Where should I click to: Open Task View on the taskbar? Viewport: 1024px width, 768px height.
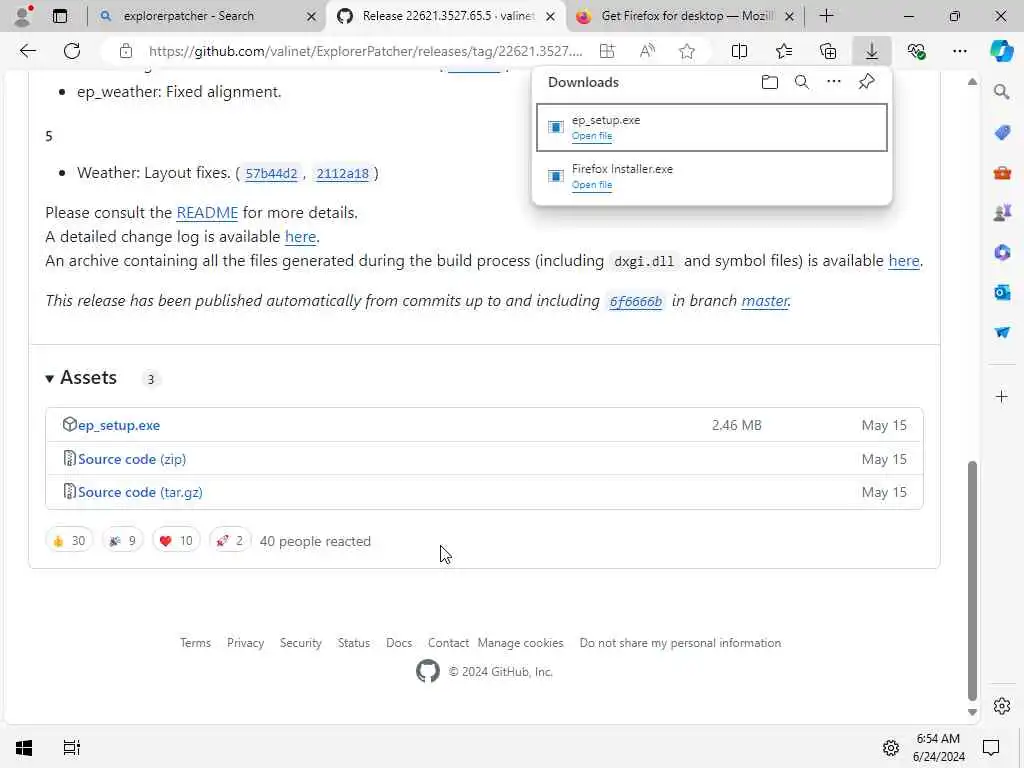click(x=71, y=748)
